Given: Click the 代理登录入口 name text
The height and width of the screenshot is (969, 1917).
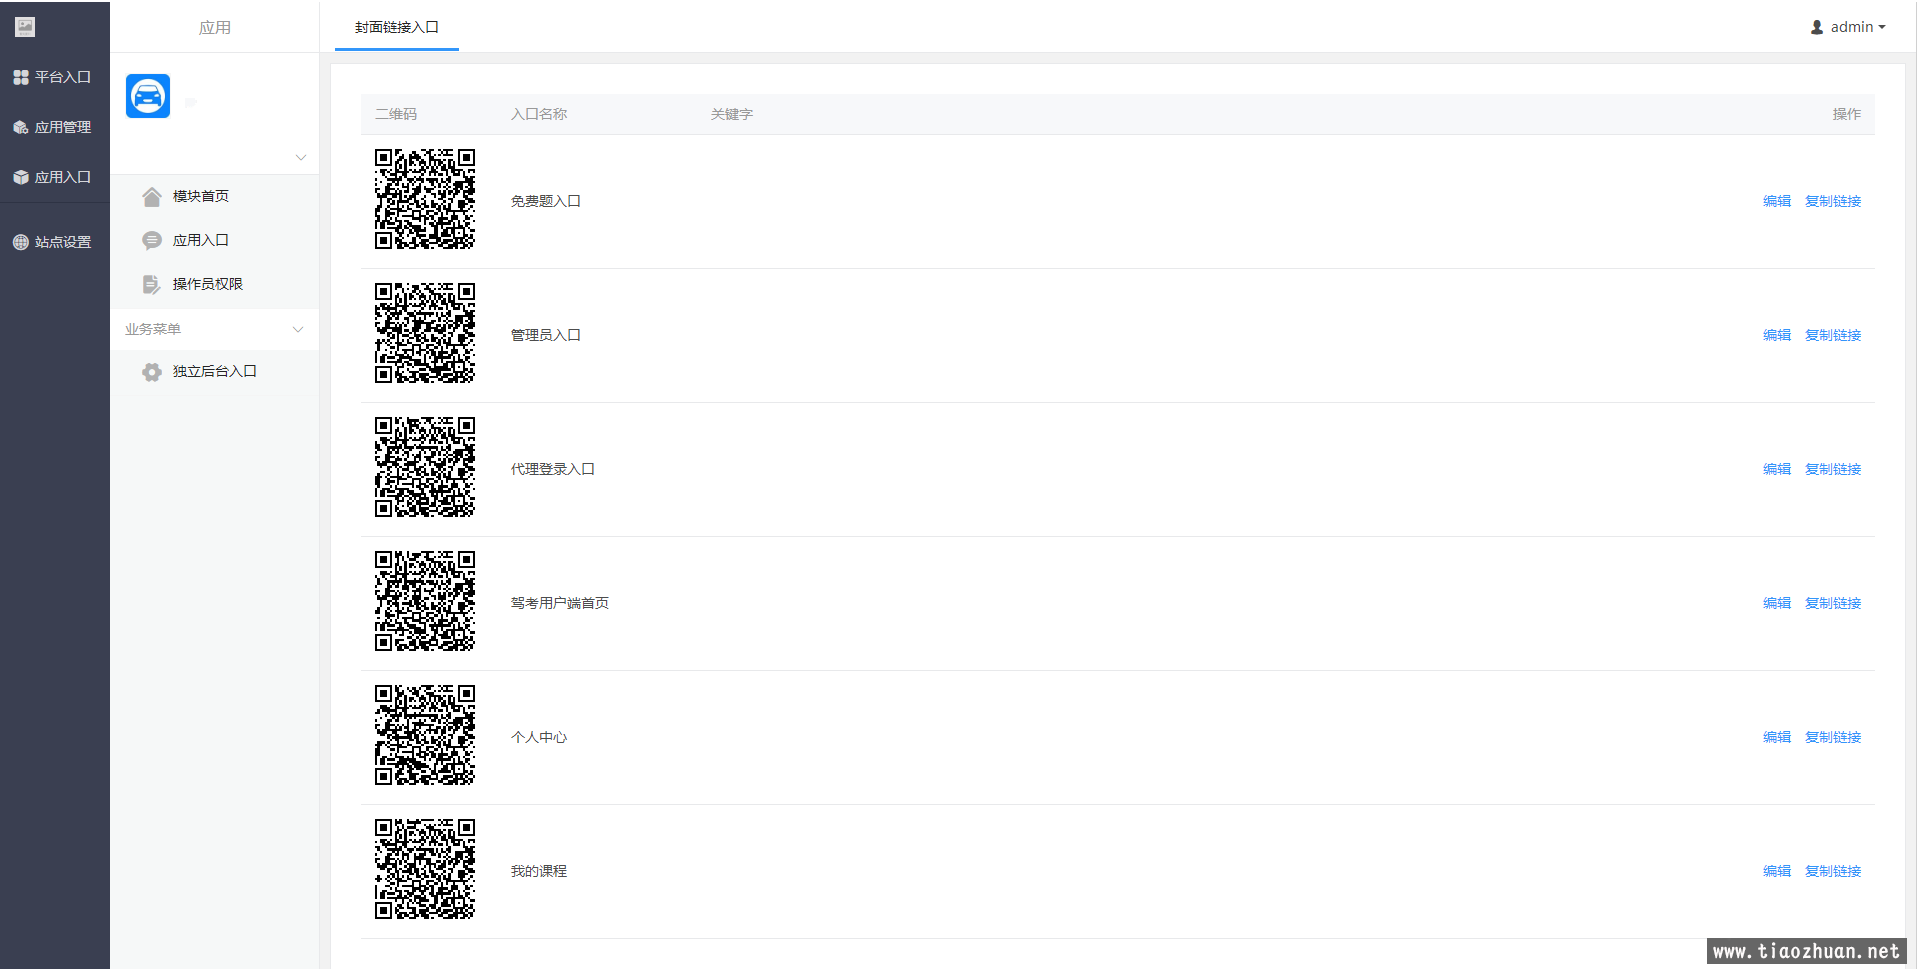Looking at the screenshot, I should (x=553, y=469).
